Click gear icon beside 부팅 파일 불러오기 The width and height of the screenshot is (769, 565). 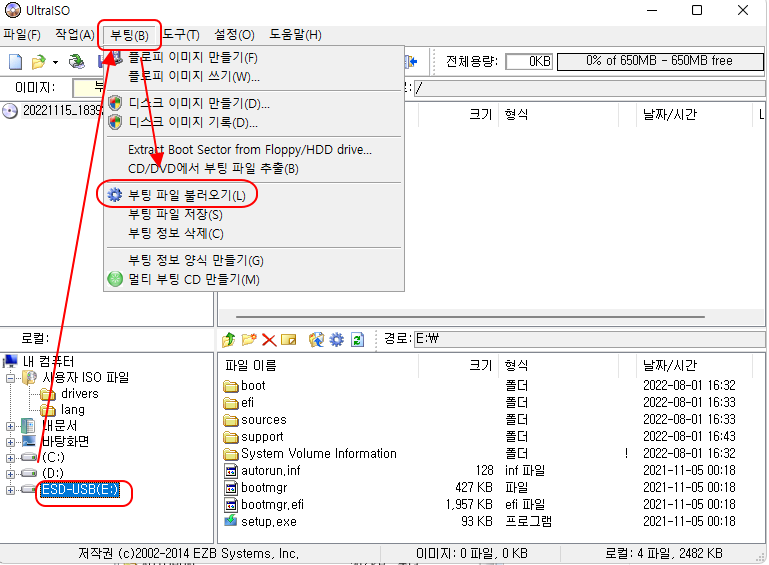tap(115, 195)
